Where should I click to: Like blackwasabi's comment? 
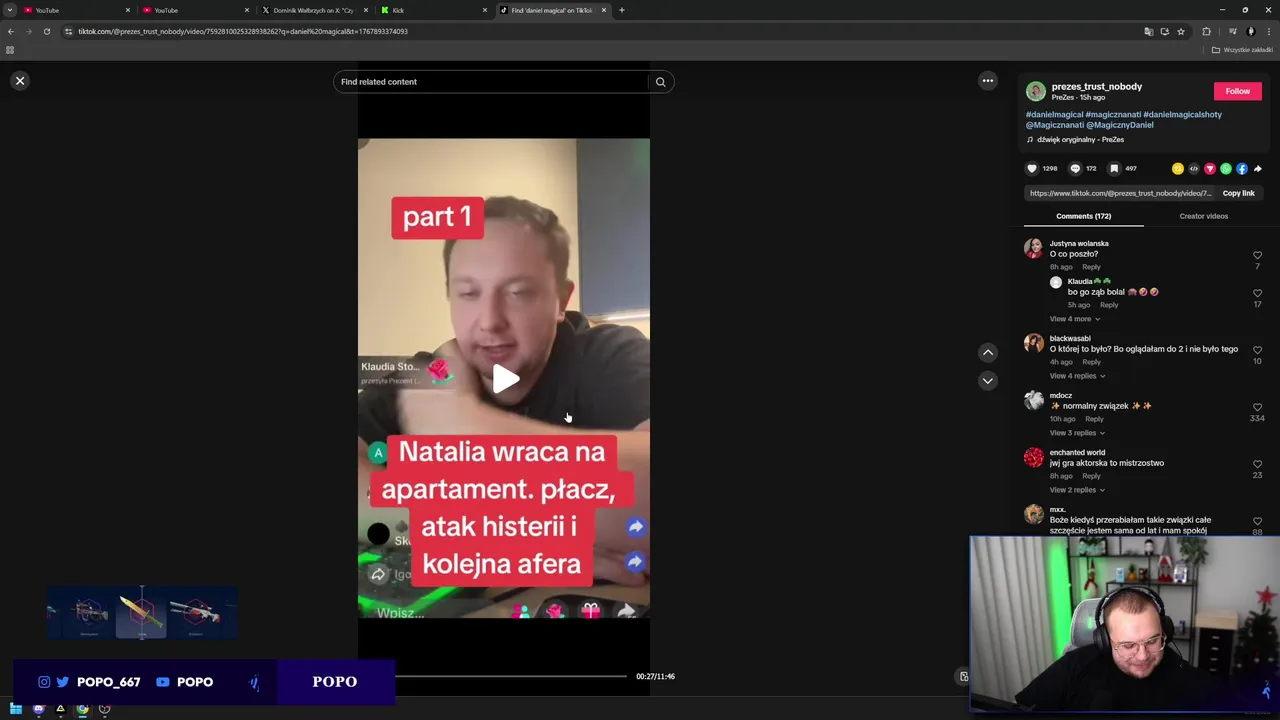tap(1257, 351)
